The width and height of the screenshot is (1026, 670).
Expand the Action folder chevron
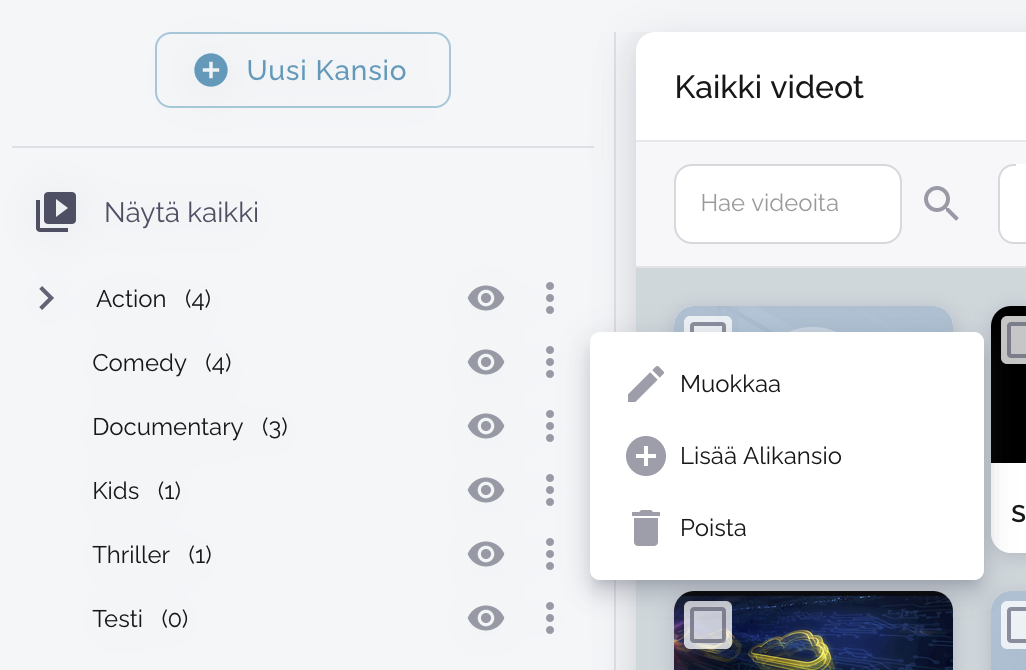[46, 298]
